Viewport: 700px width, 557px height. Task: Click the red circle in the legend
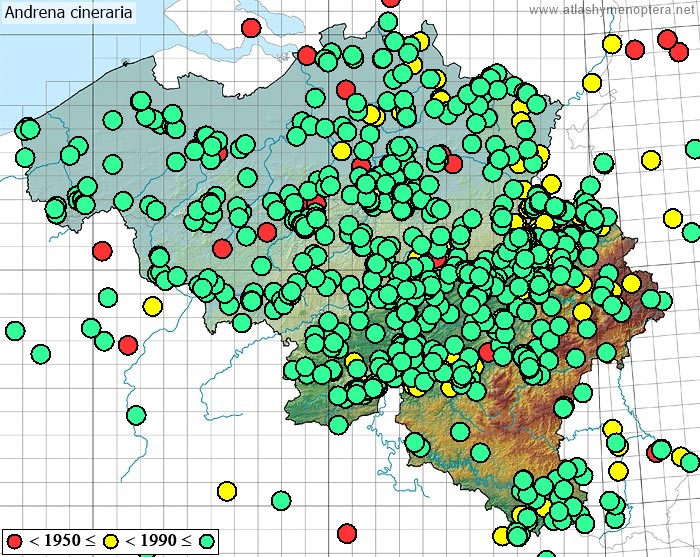15,541
